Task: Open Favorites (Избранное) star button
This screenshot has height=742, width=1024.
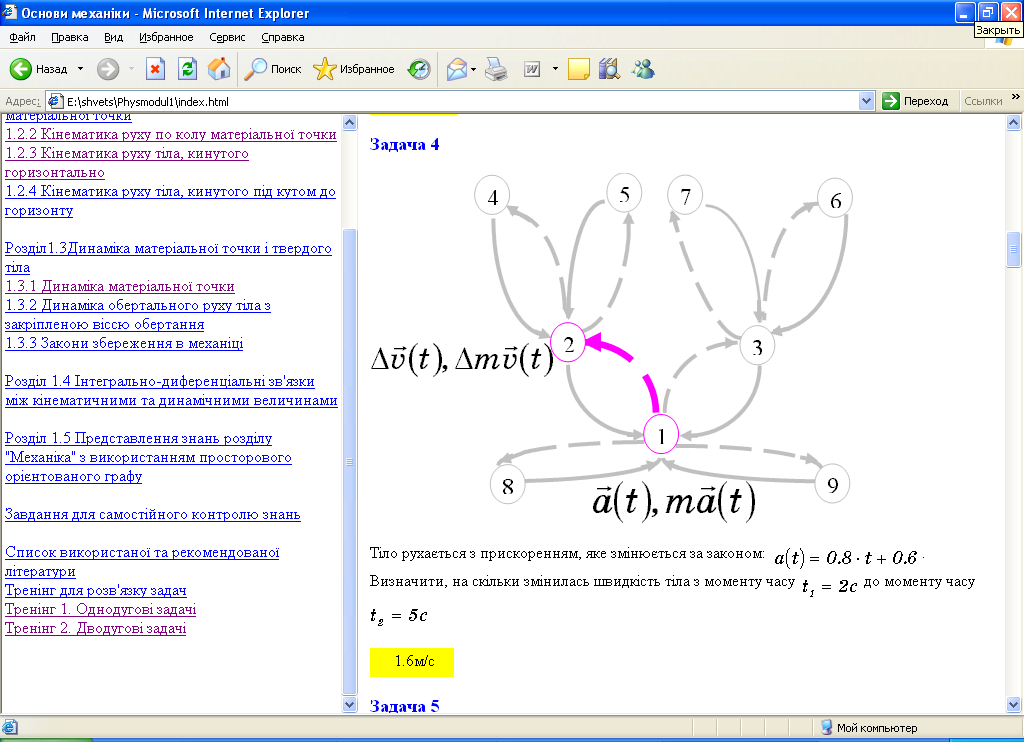Action: (354, 69)
